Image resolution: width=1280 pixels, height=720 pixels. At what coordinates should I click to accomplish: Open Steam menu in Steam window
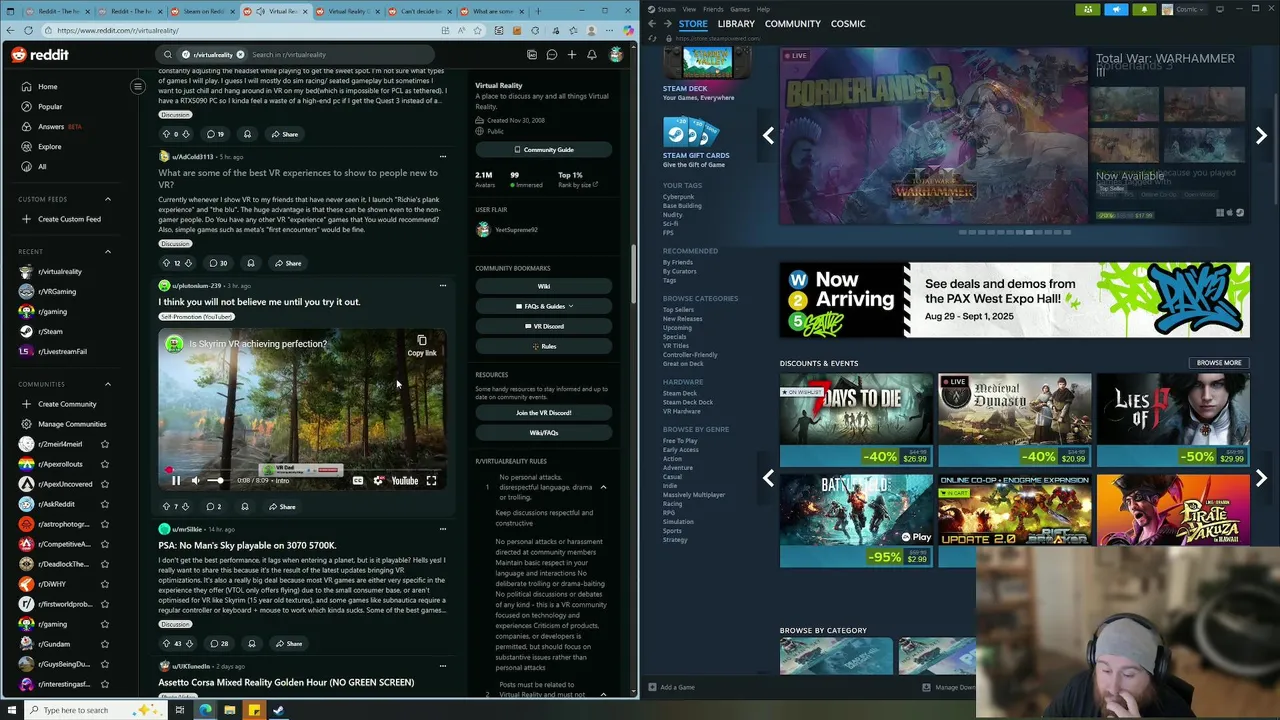665,9
